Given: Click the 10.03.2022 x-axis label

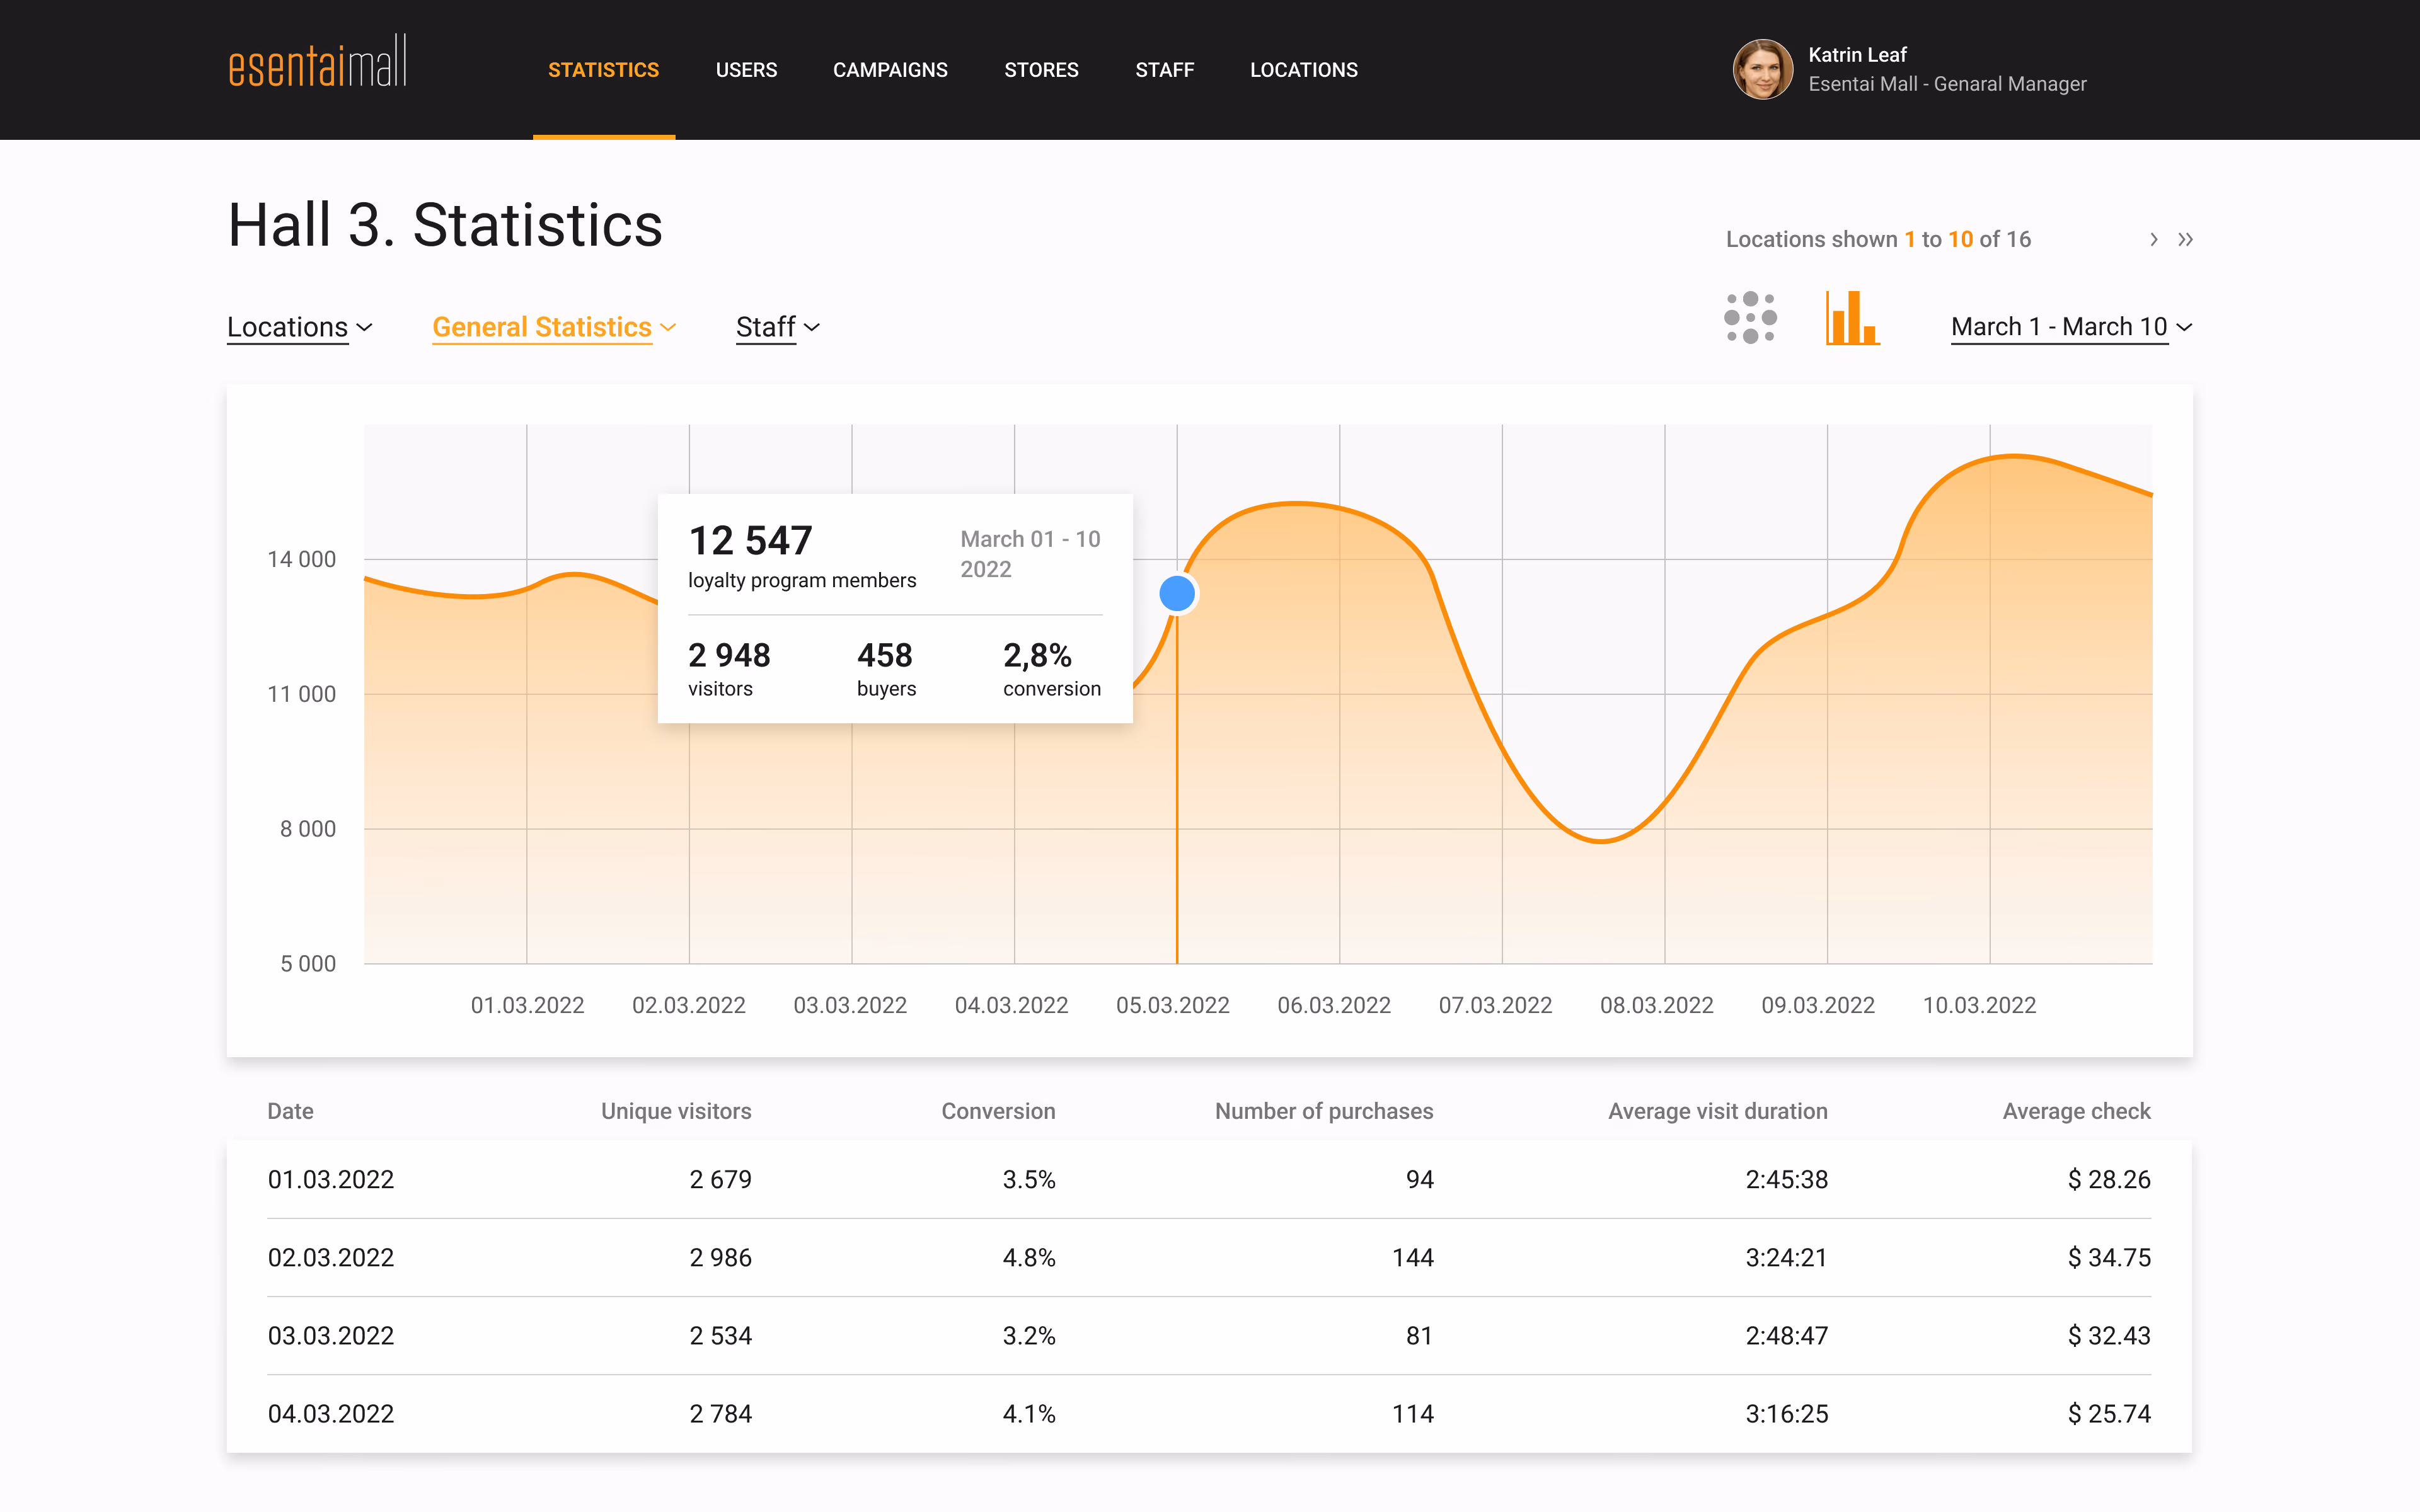Looking at the screenshot, I should pyautogui.click(x=1979, y=1005).
